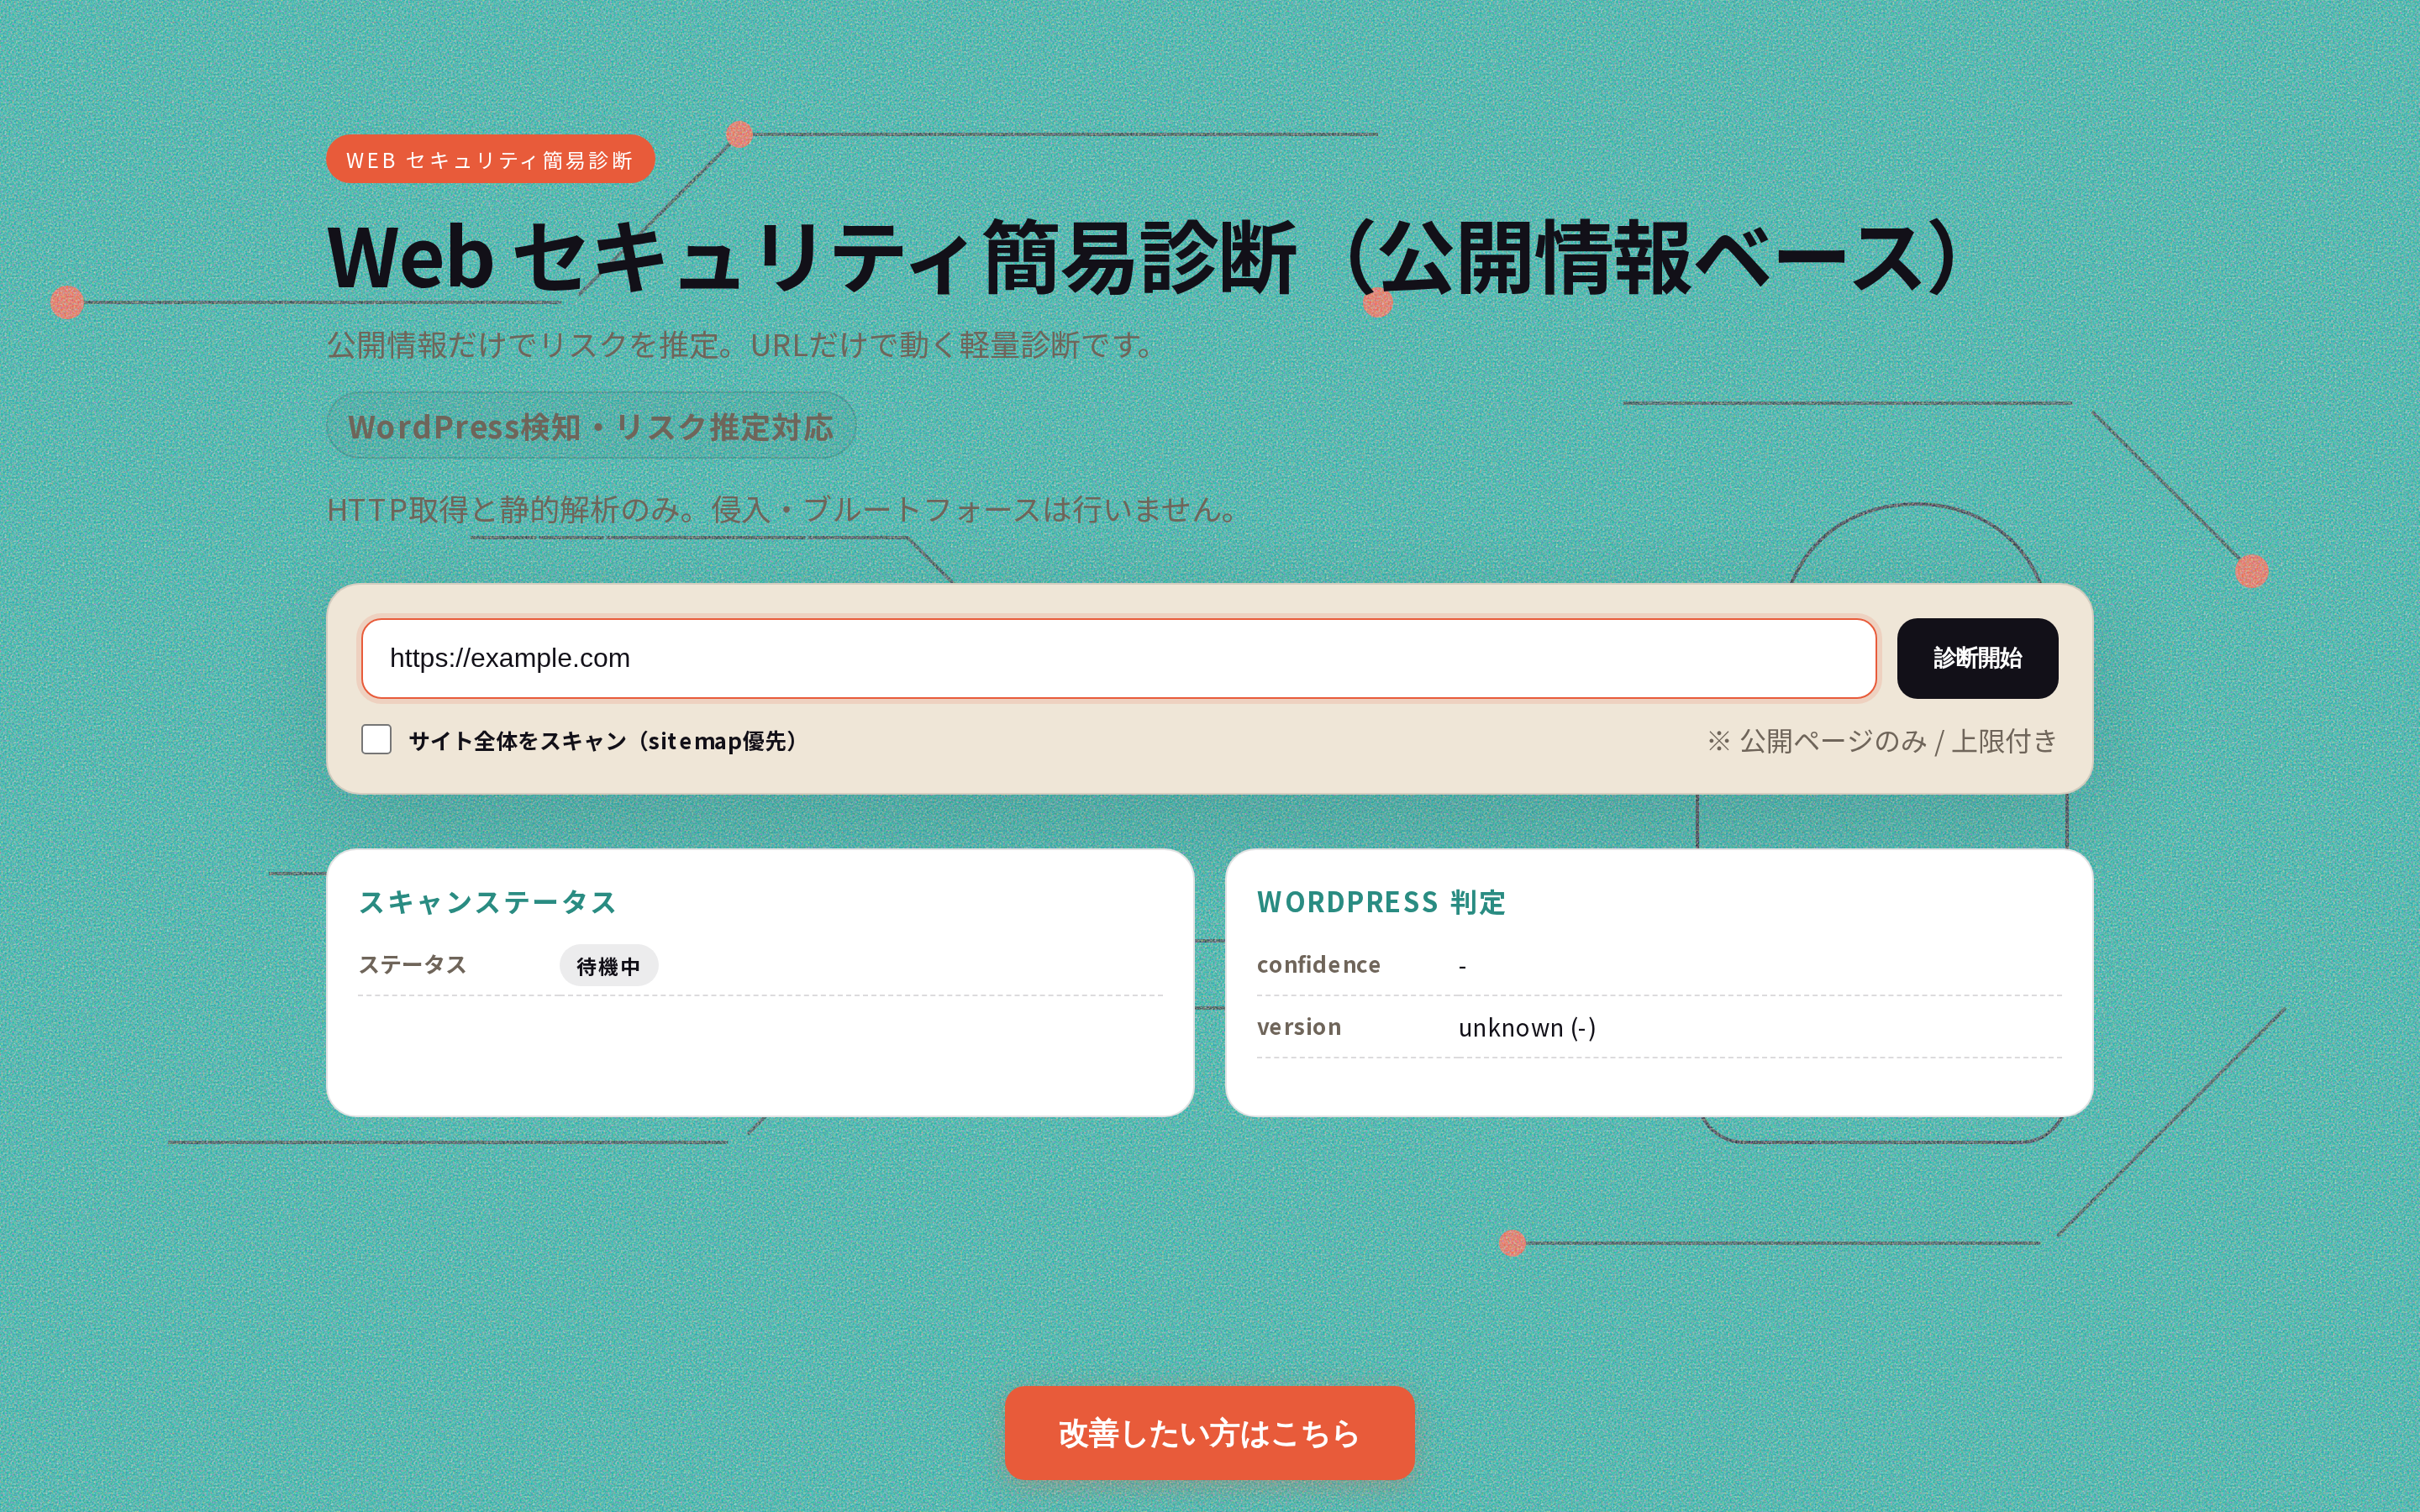2420x1512 pixels.
Task: Start diagnosis with the 診断開始 button
Action: pos(1977,658)
